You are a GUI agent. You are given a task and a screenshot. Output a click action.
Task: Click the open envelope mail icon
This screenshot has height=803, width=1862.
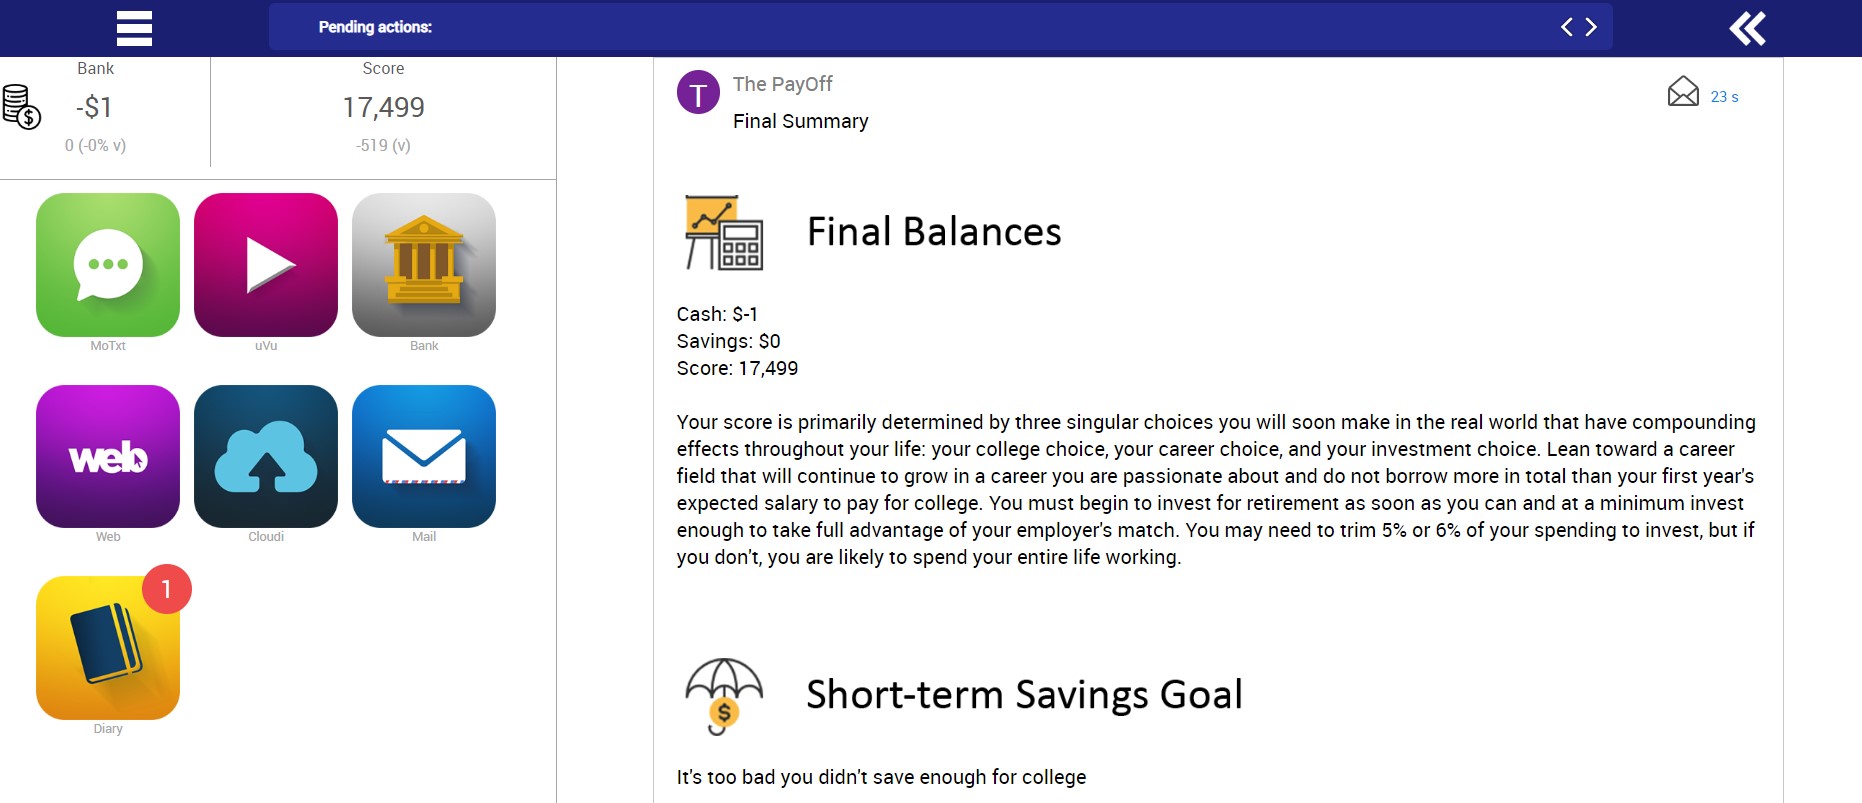[1683, 92]
